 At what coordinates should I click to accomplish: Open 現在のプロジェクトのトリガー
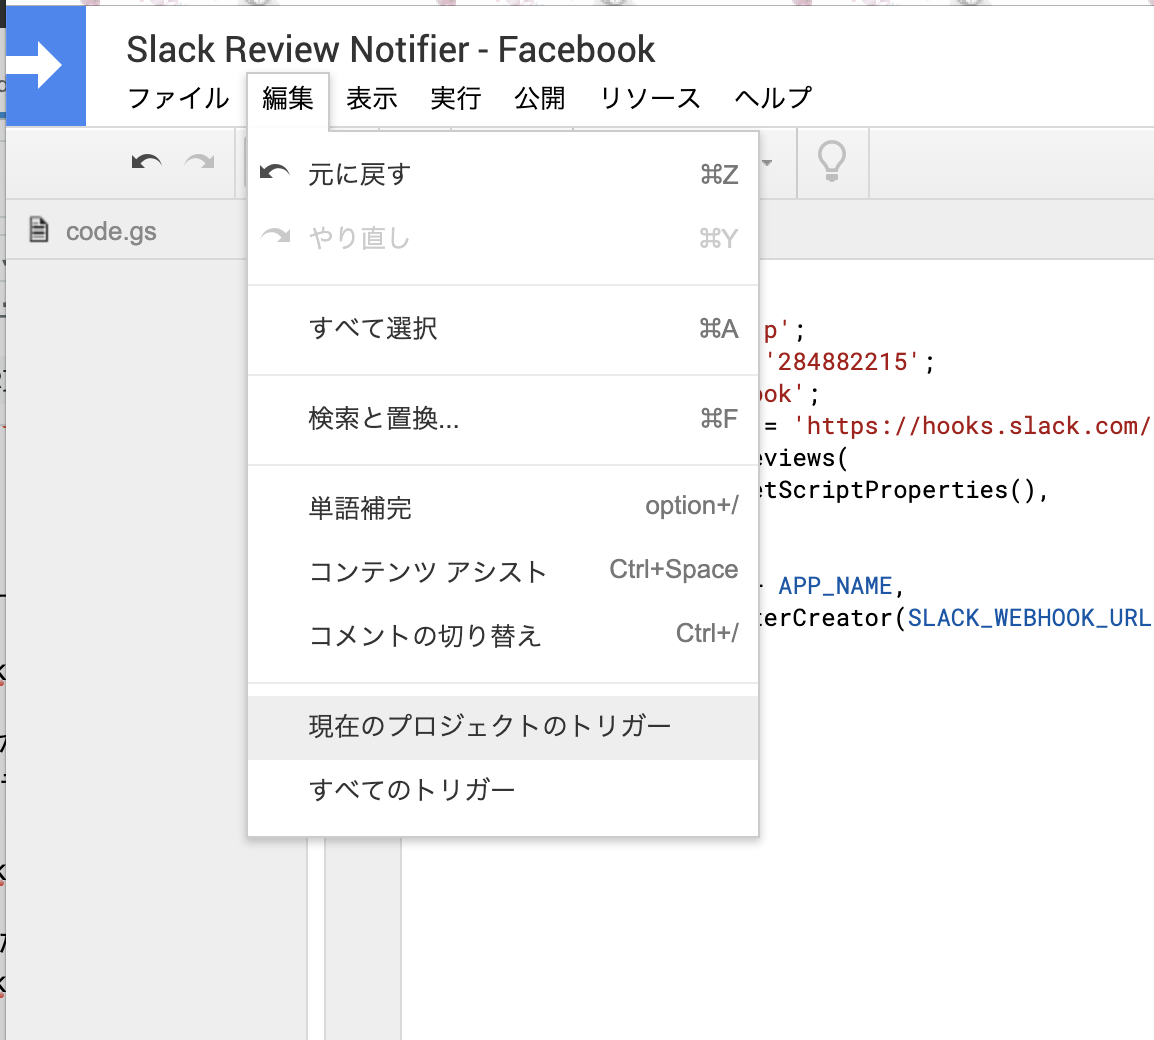pyautogui.click(x=503, y=727)
